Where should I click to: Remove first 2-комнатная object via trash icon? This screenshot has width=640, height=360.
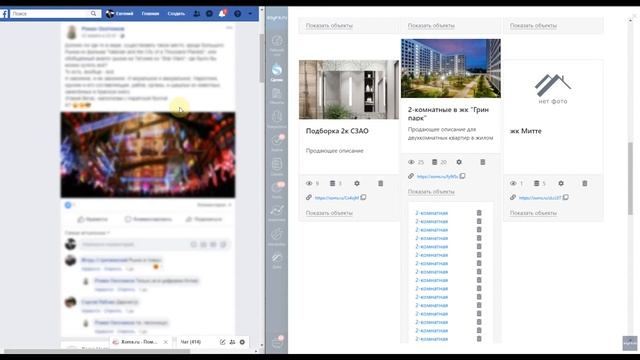[x=479, y=213]
